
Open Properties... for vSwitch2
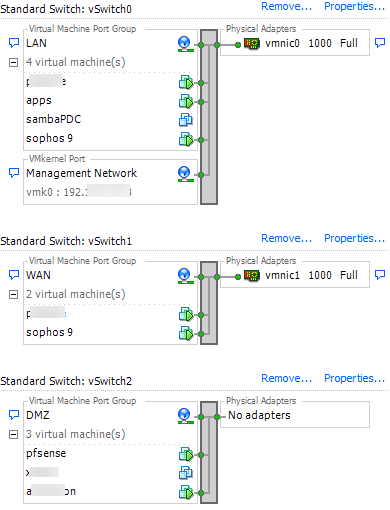[354, 378]
